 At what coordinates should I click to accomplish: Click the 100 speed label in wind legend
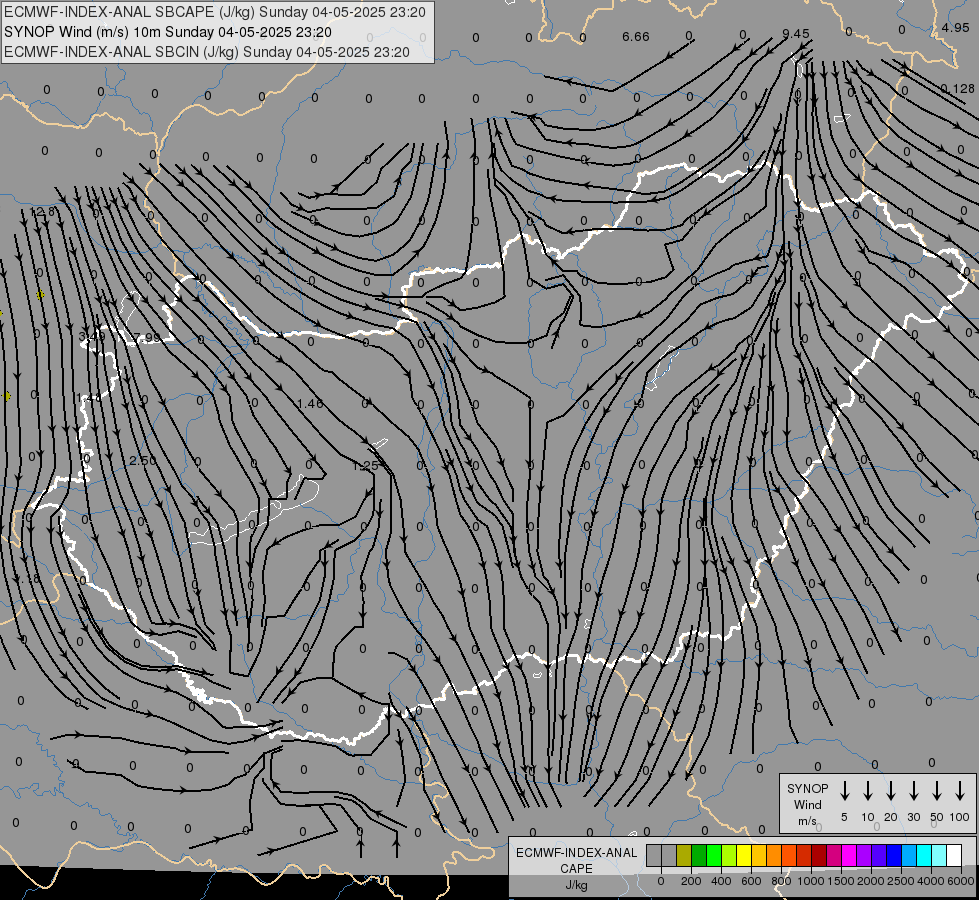(x=960, y=818)
